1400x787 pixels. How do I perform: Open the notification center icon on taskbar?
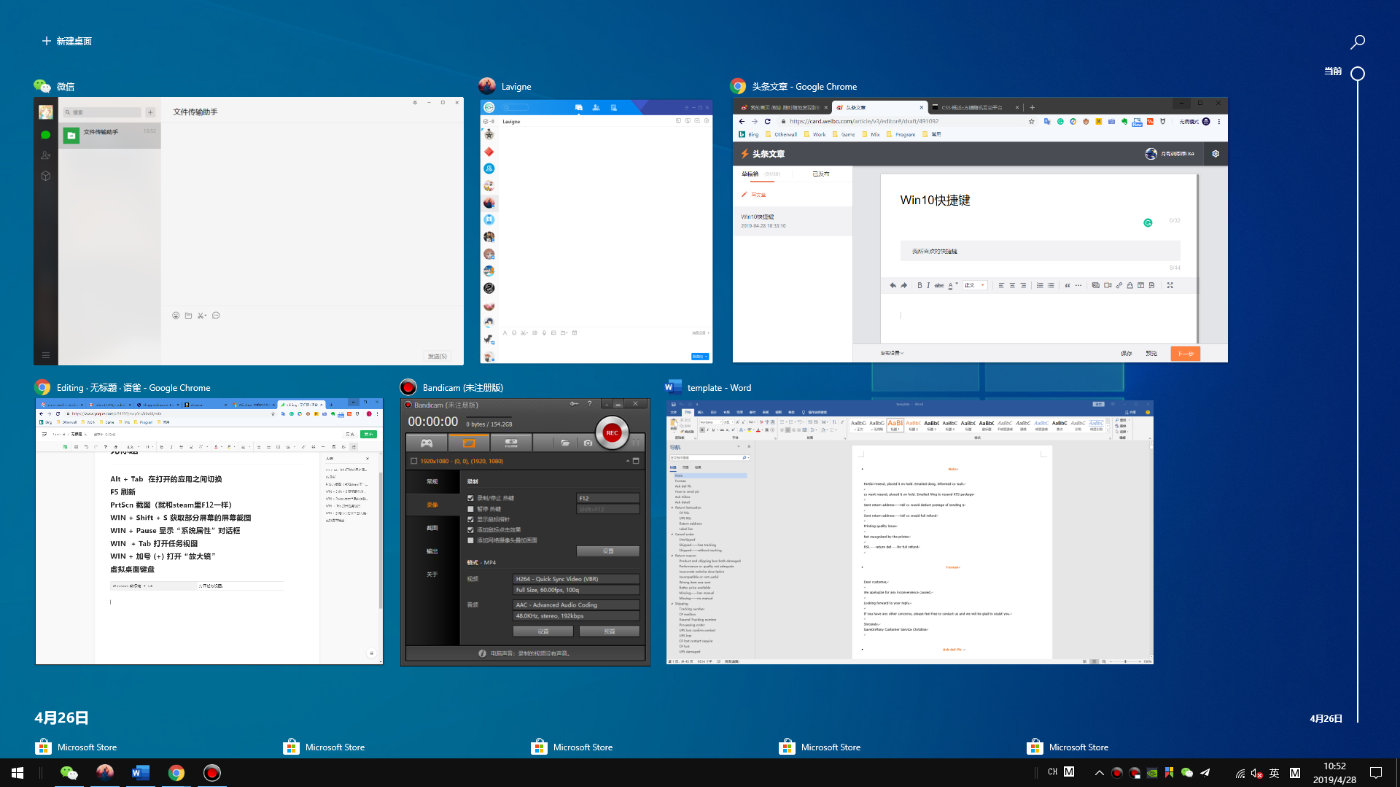click(x=1376, y=772)
